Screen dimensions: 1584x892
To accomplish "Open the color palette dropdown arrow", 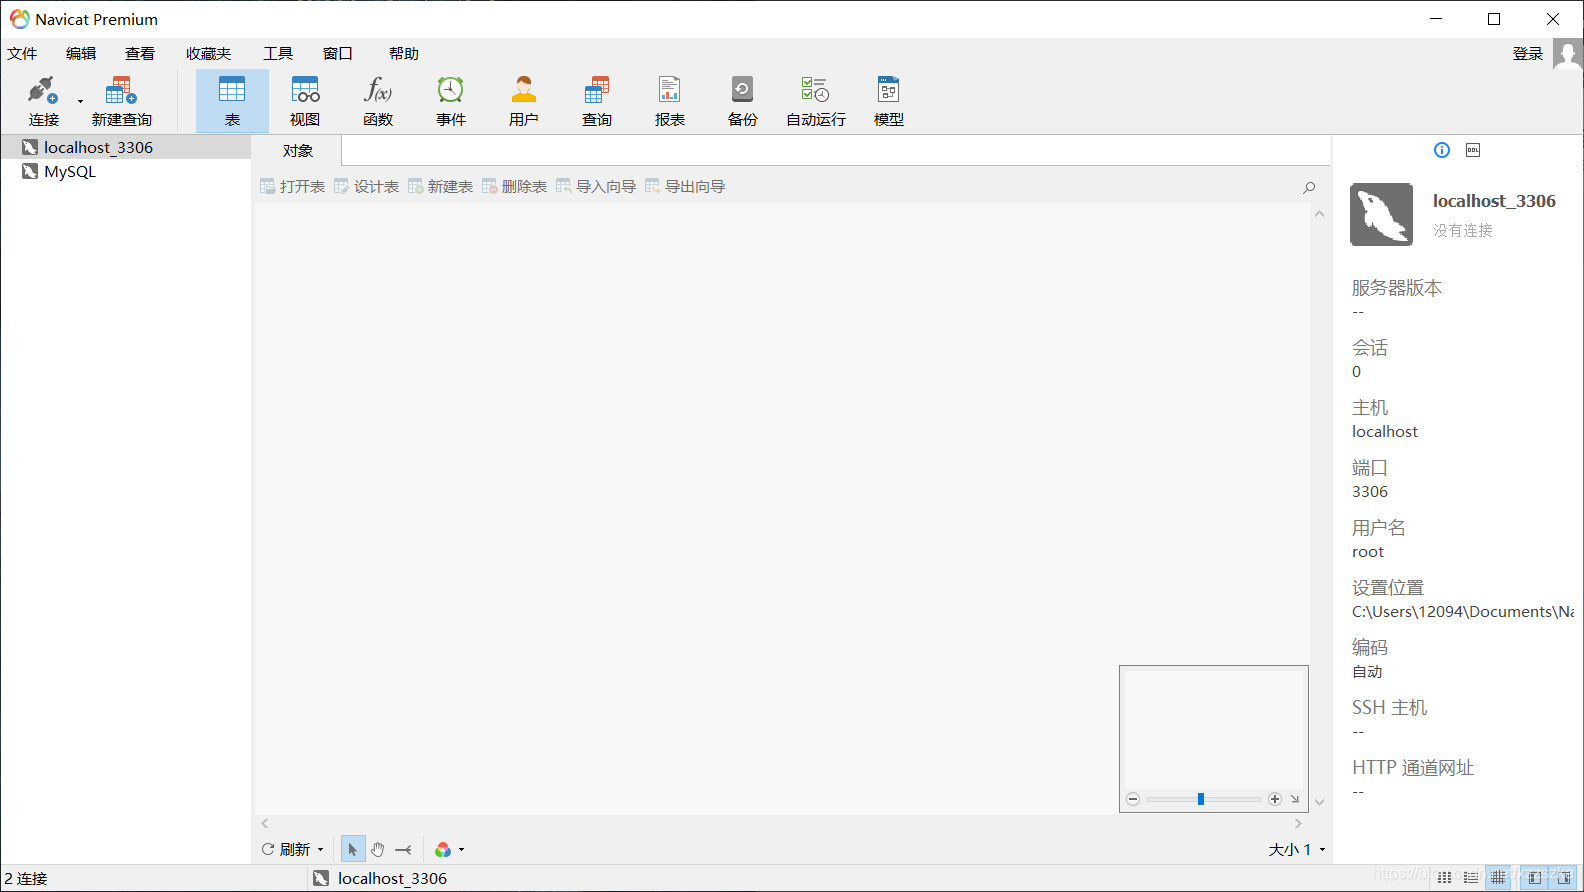I will point(461,850).
